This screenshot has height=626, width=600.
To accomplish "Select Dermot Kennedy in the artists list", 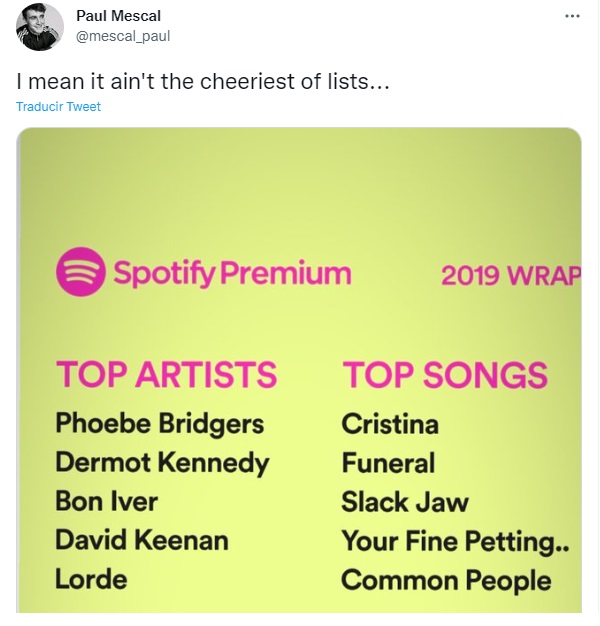I will (162, 462).
